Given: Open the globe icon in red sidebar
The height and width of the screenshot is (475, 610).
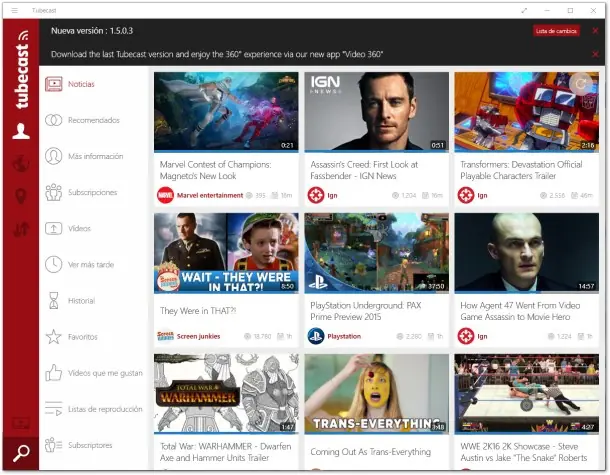Looking at the screenshot, I should tap(21, 163).
